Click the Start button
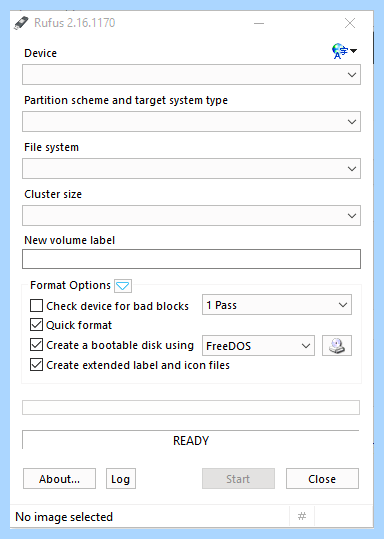Image resolution: width=384 pixels, height=539 pixels. [238, 478]
